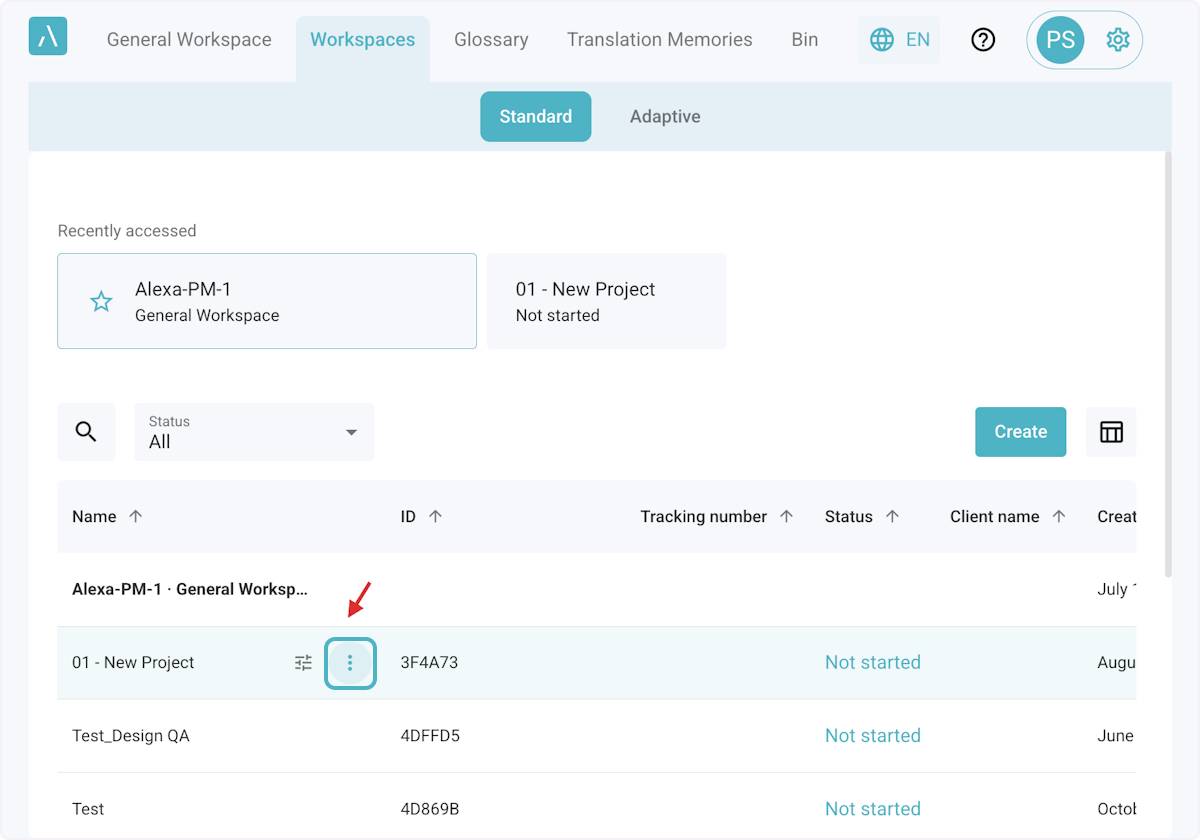Select the Standard view toggle

coord(535,117)
